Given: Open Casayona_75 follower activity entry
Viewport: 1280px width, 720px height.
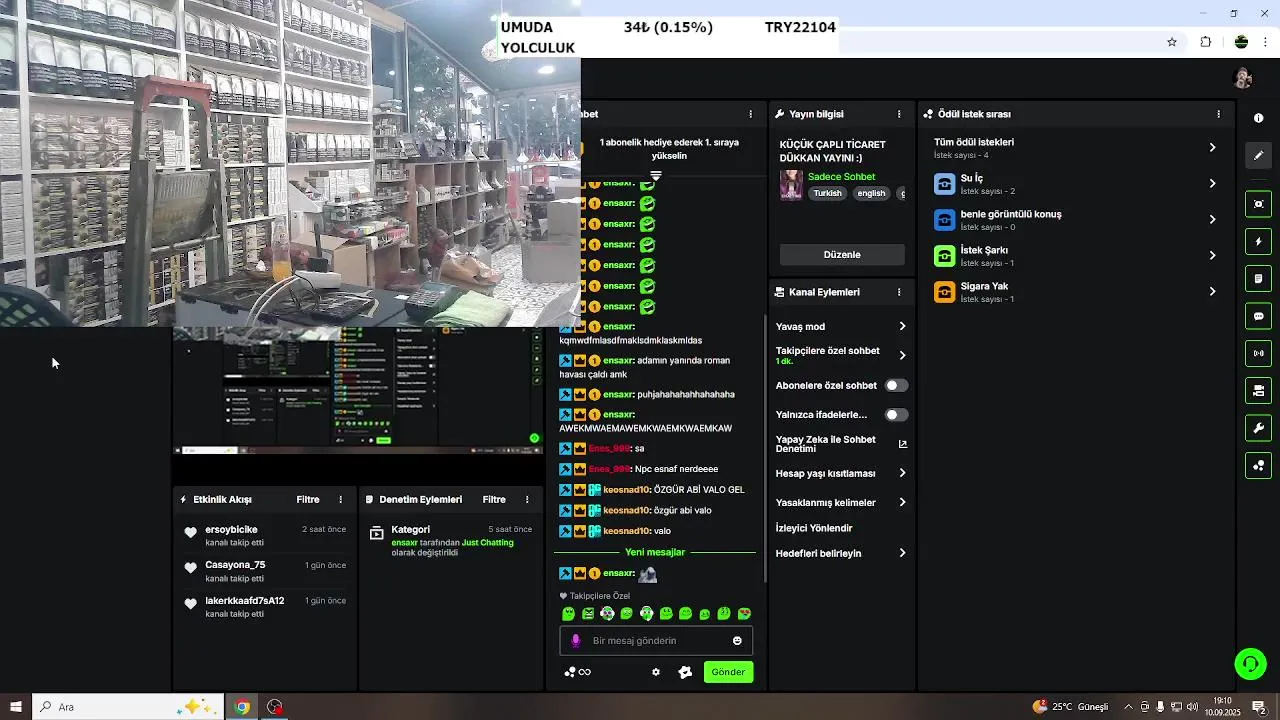Looking at the screenshot, I should (264, 571).
